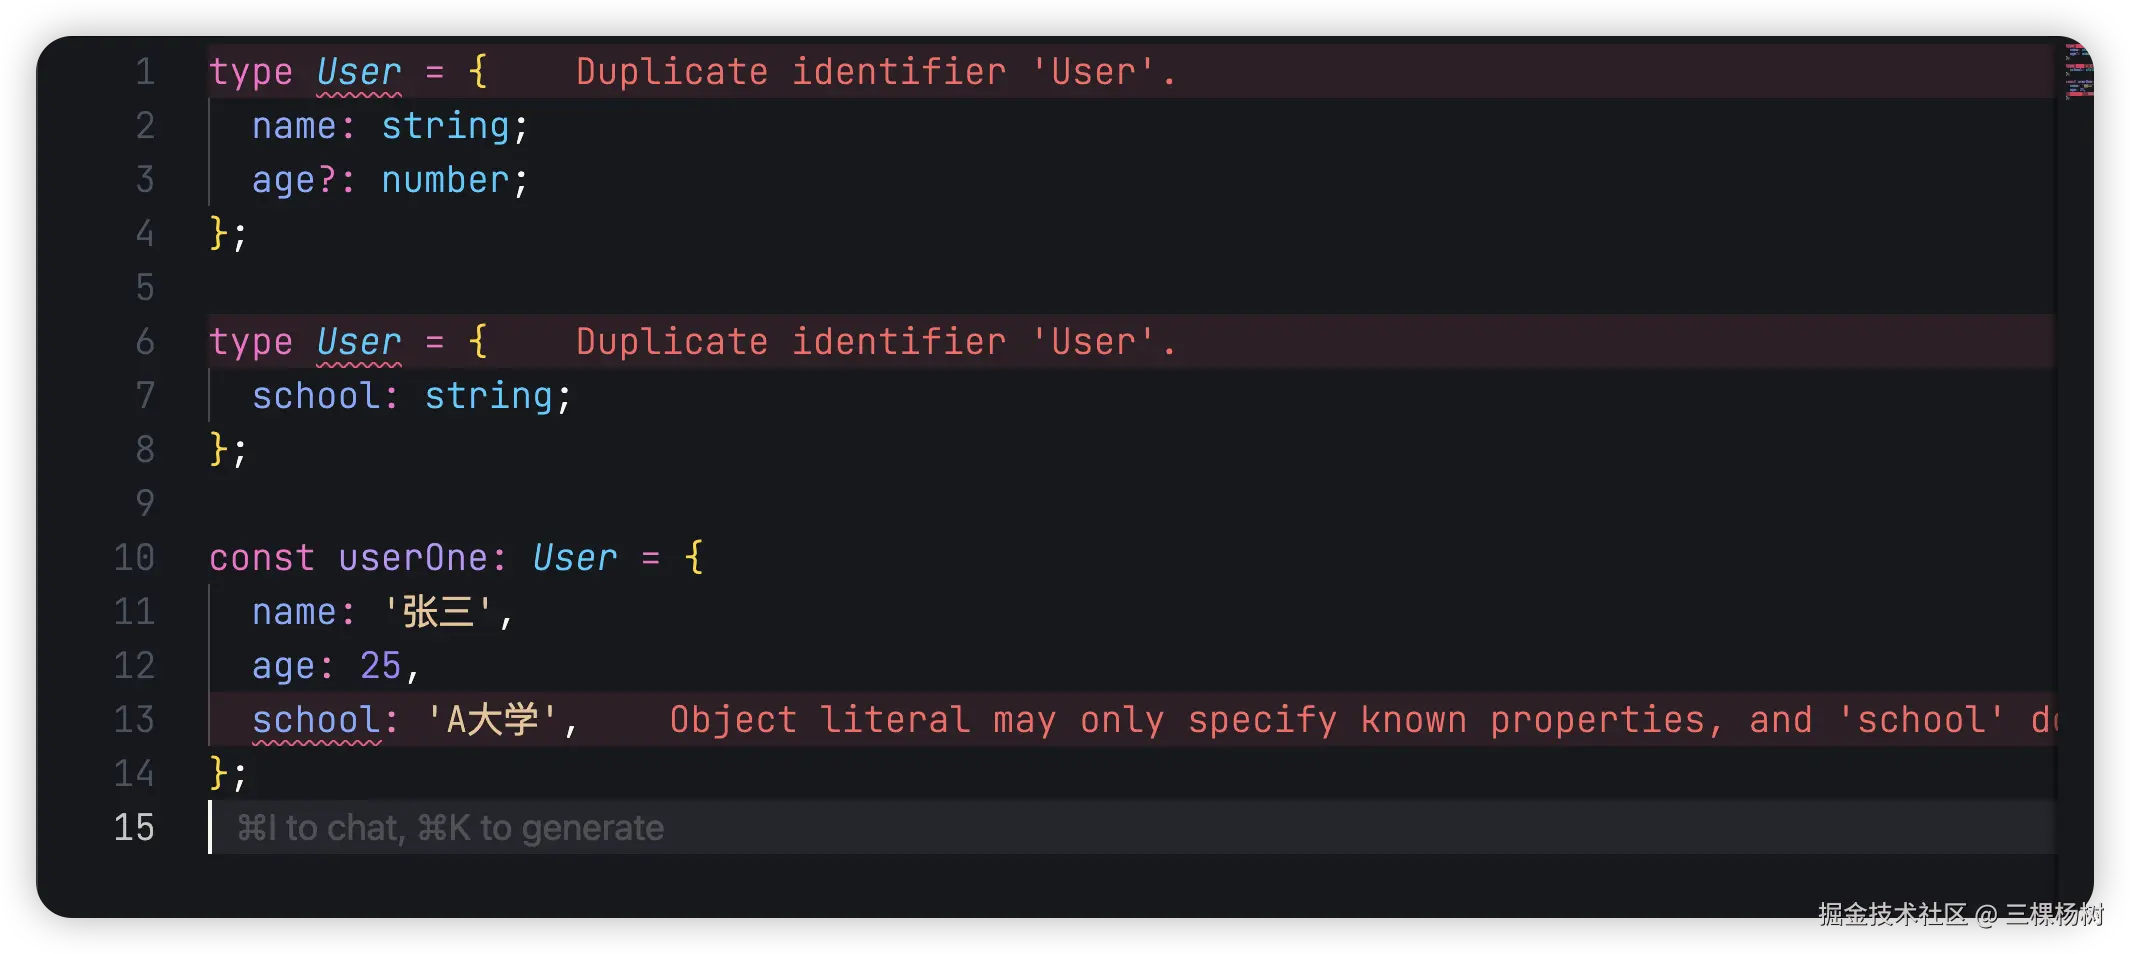Click the underlined 'User' identifier on line 1
This screenshot has width=2130, height=954.
click(x=359, y=72)
